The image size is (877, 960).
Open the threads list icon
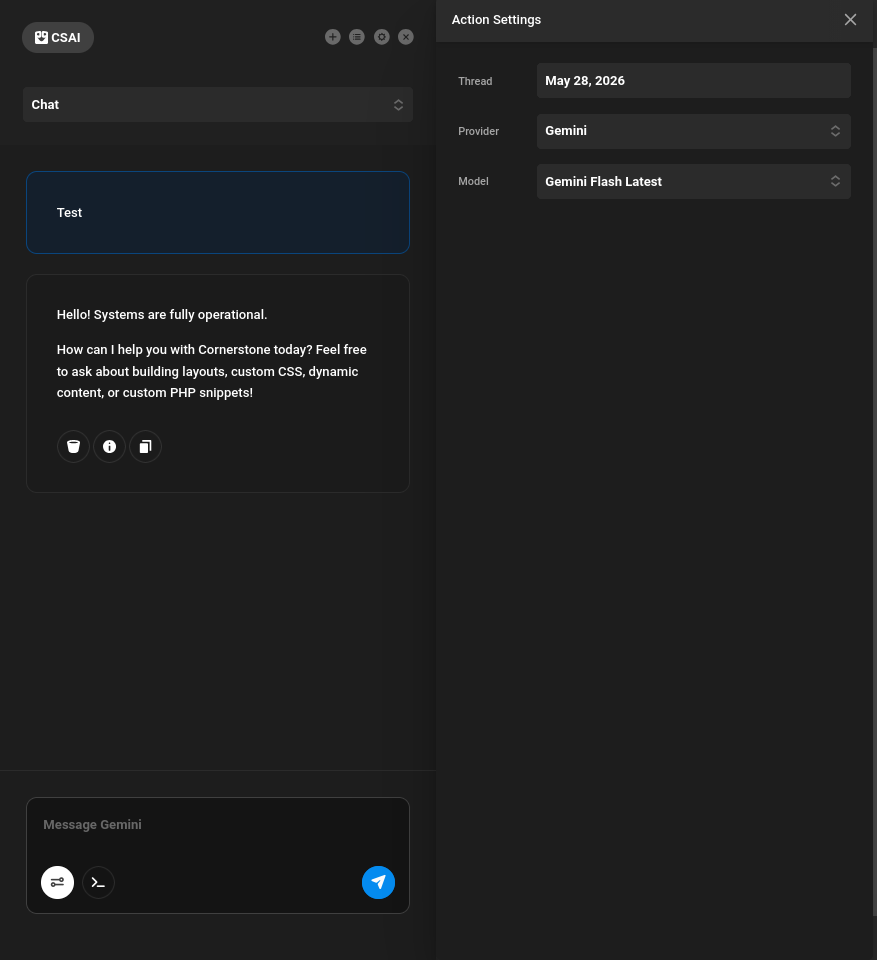[357, 37]
